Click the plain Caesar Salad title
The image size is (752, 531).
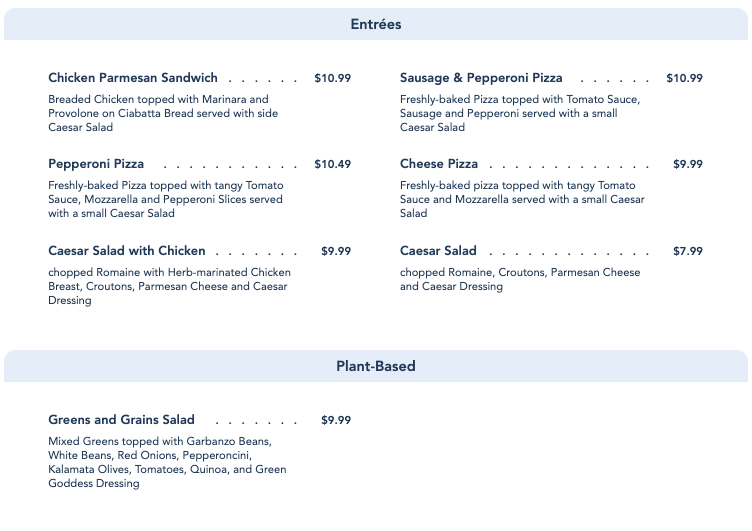pos(438,251)
